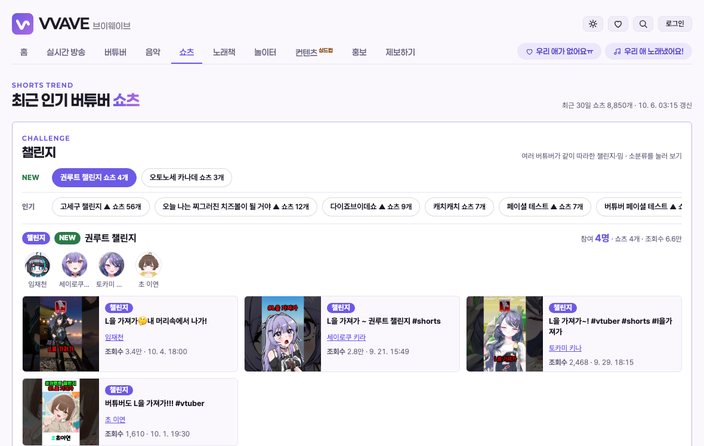The height and width of the screenshot is (446, 704).
Task: Open the 노래책 nav tab
Action: coord(224,52)
